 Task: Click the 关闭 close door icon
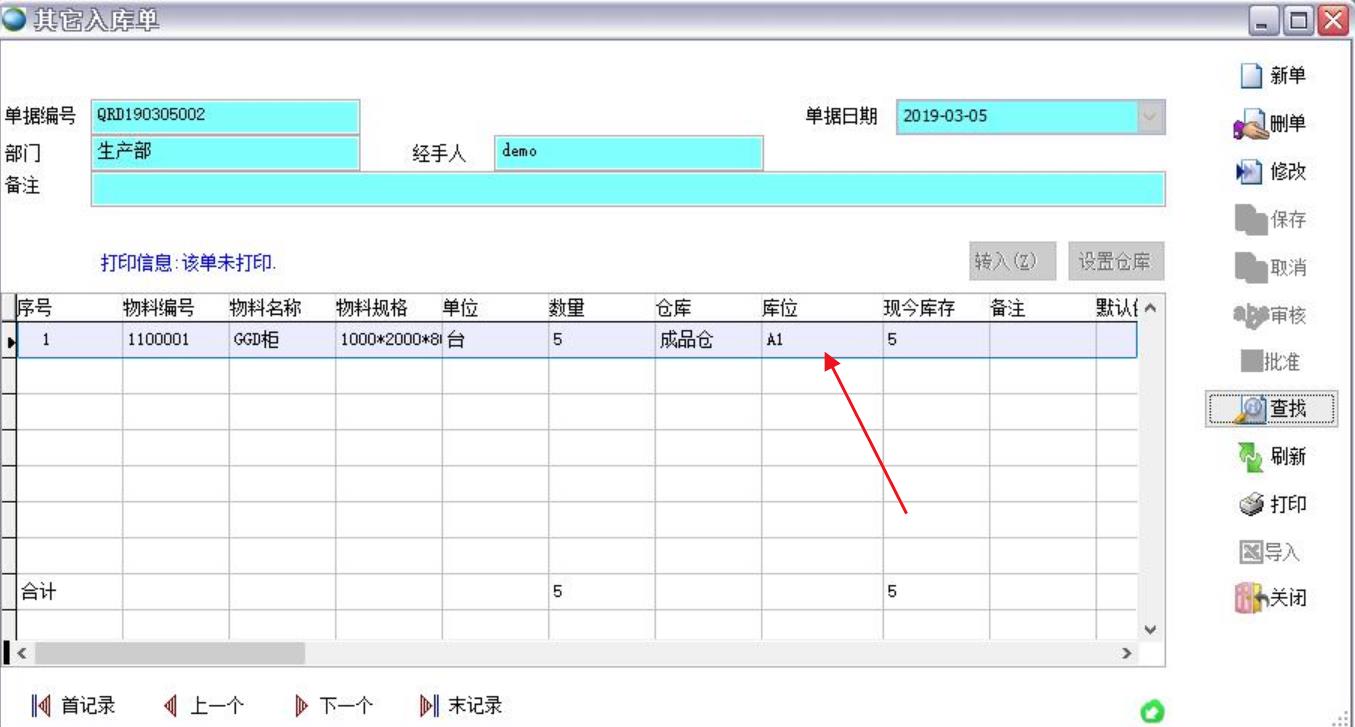(1252, 600)
